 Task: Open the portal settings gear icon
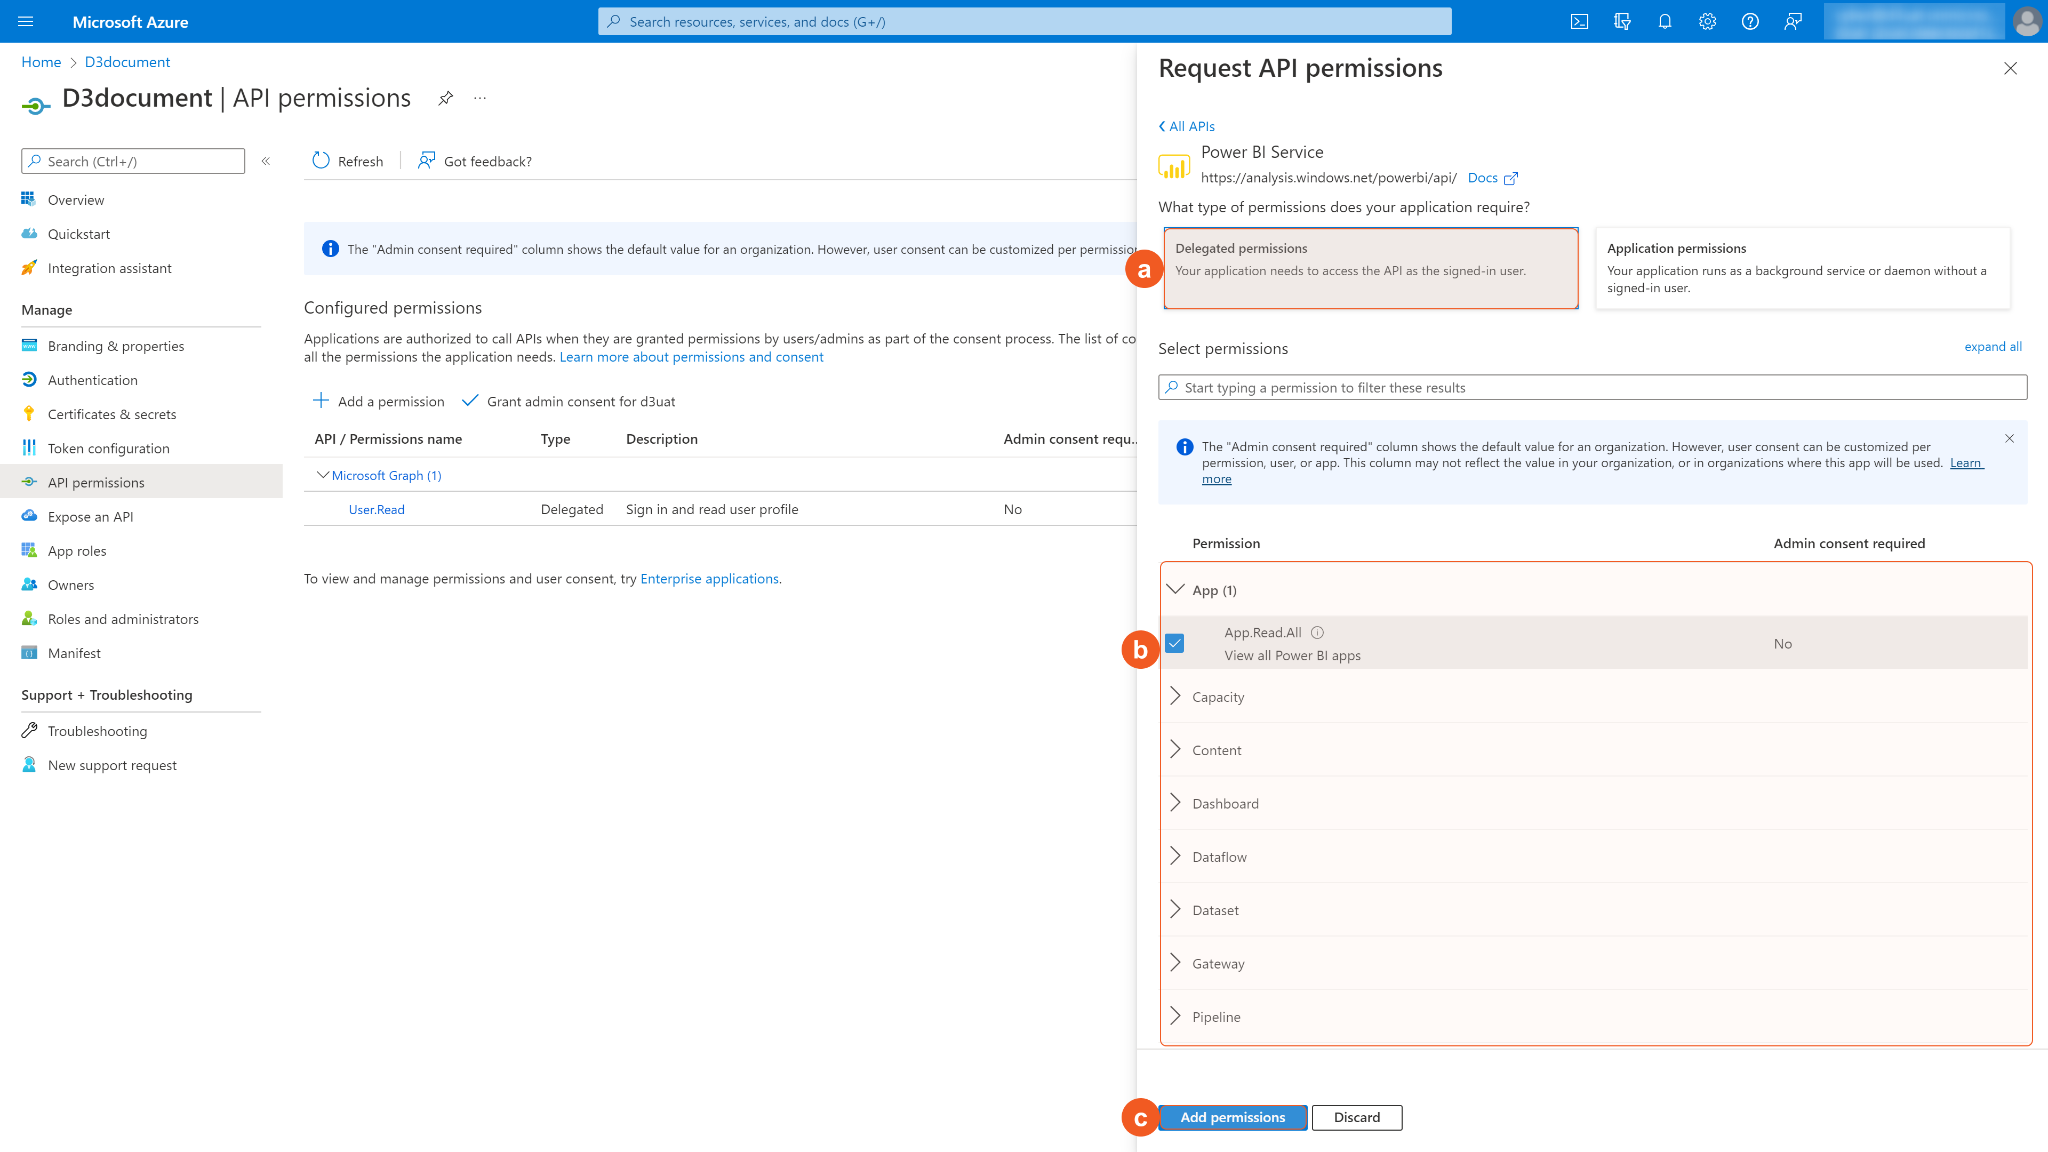(x=1707, y=21)
